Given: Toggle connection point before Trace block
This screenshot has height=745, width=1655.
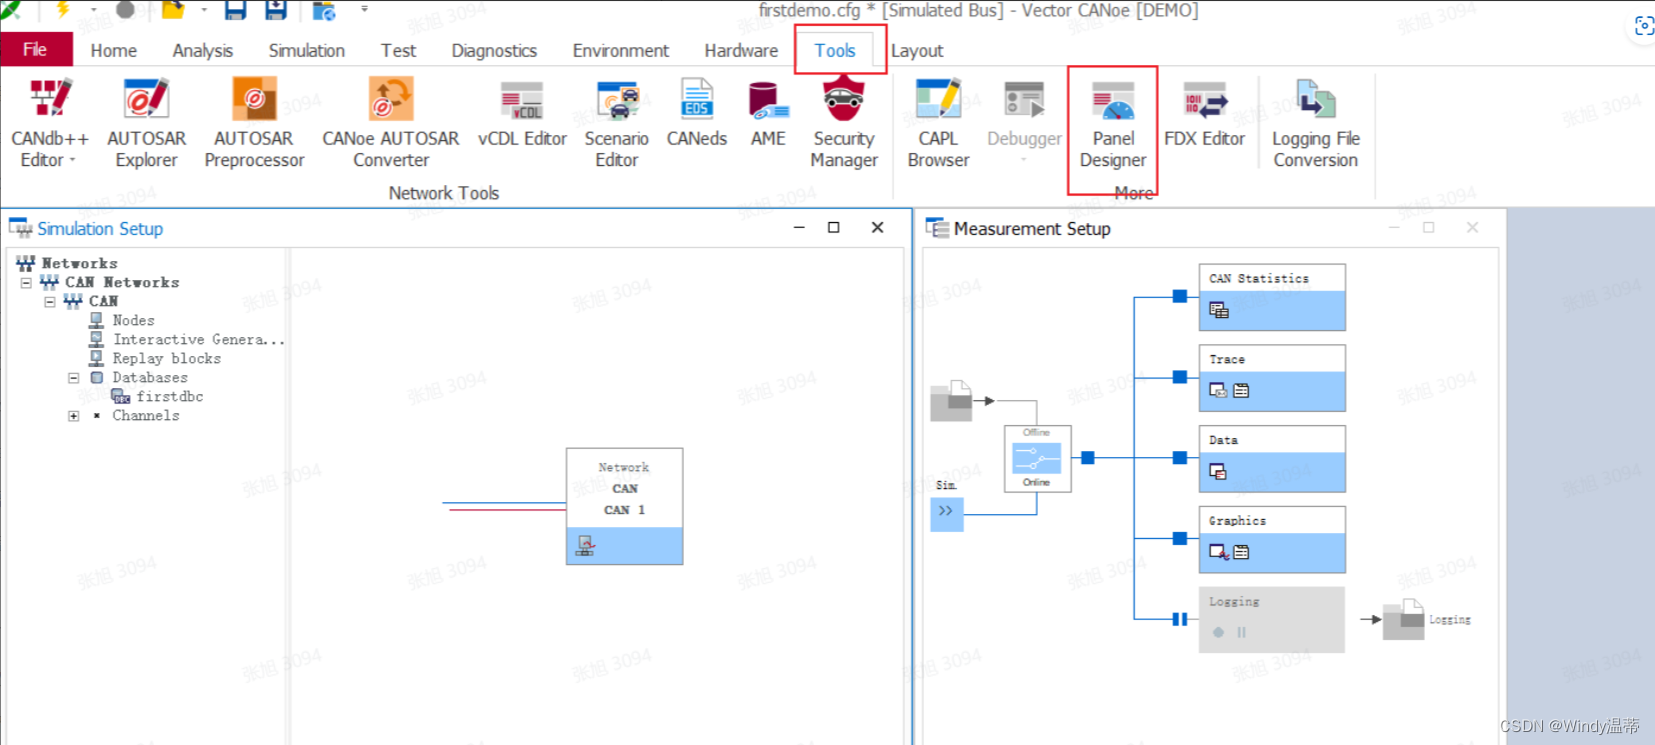Looking at the screenshot, I should coord(1180,377).
